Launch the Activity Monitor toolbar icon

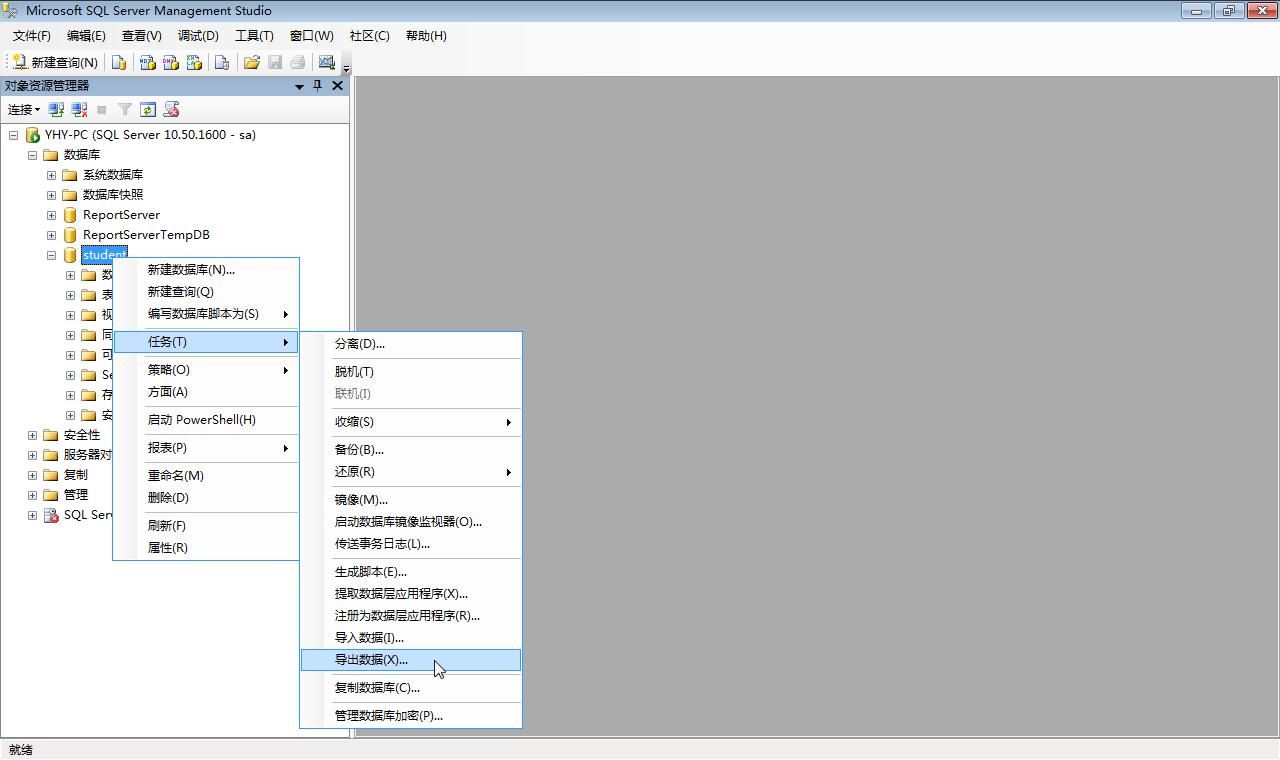click(327, 62)
